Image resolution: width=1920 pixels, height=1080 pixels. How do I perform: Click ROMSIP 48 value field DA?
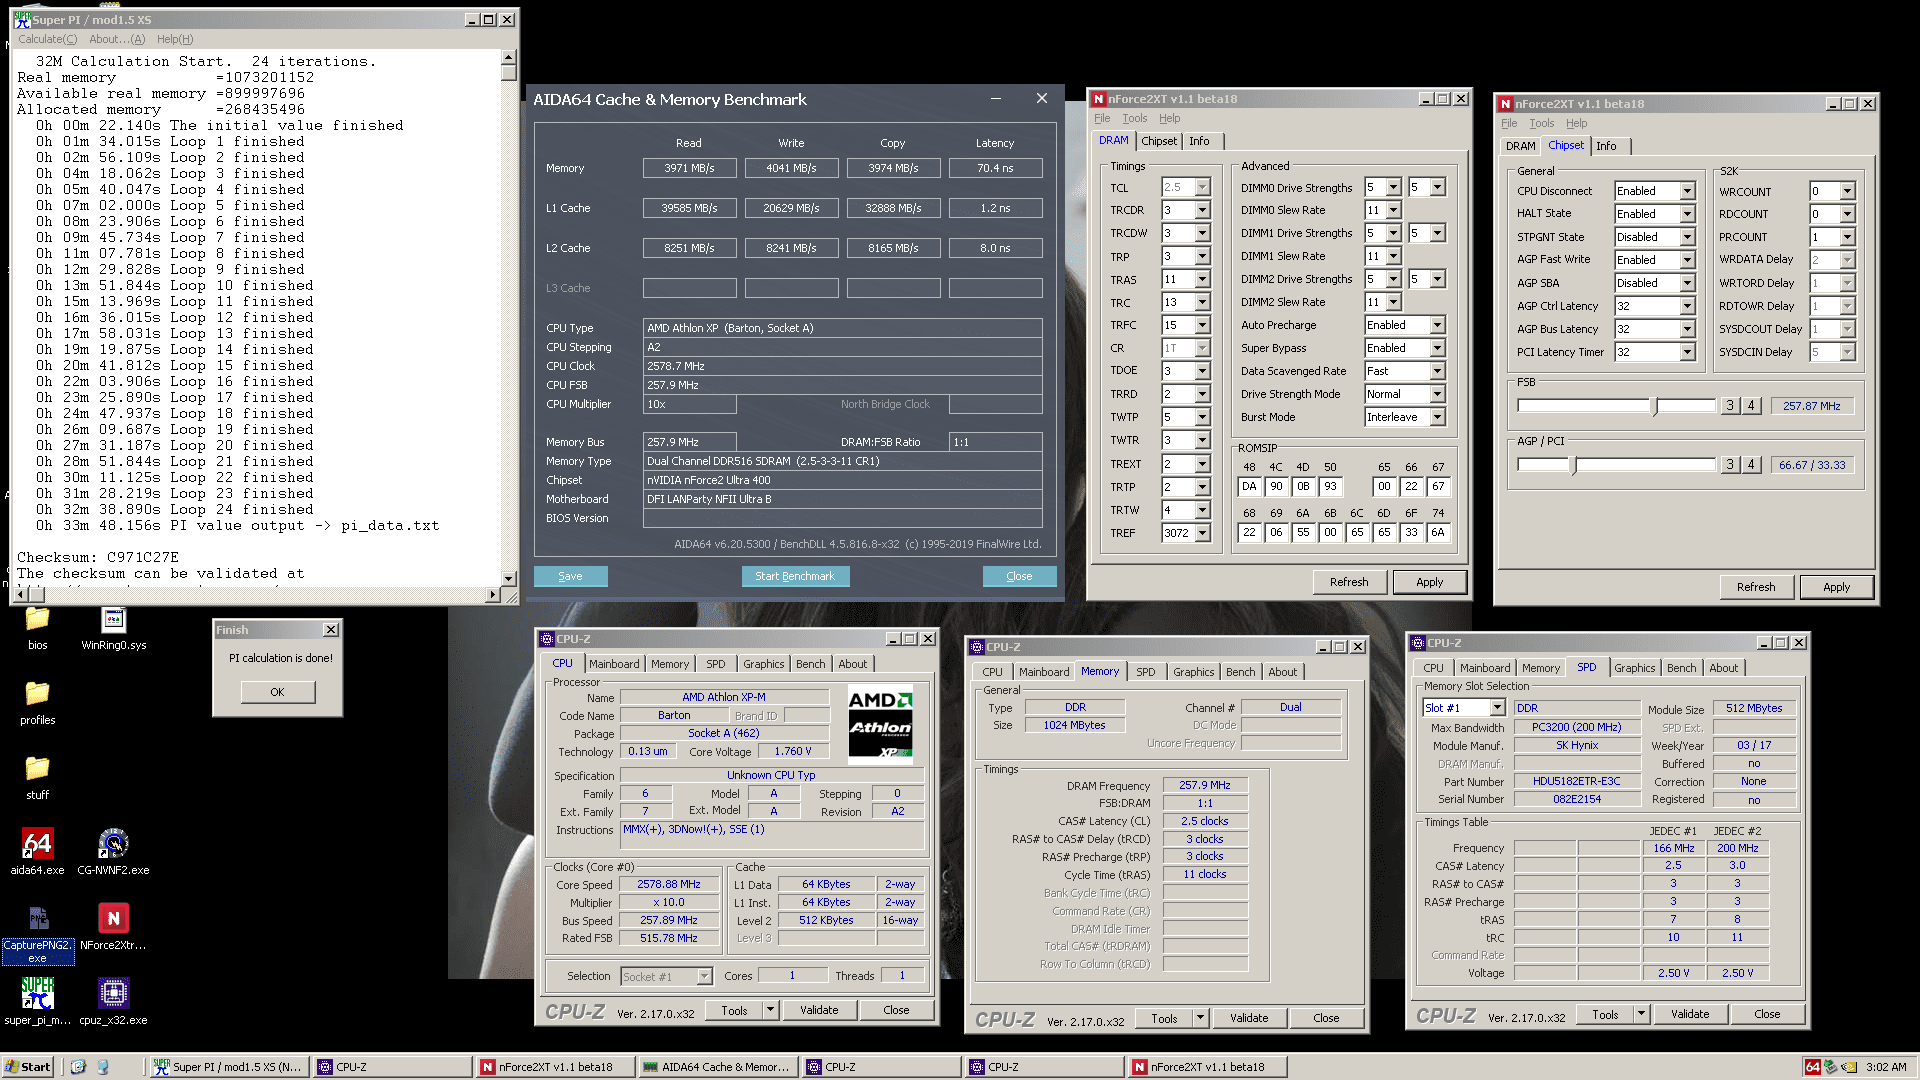coord(1249,487)
